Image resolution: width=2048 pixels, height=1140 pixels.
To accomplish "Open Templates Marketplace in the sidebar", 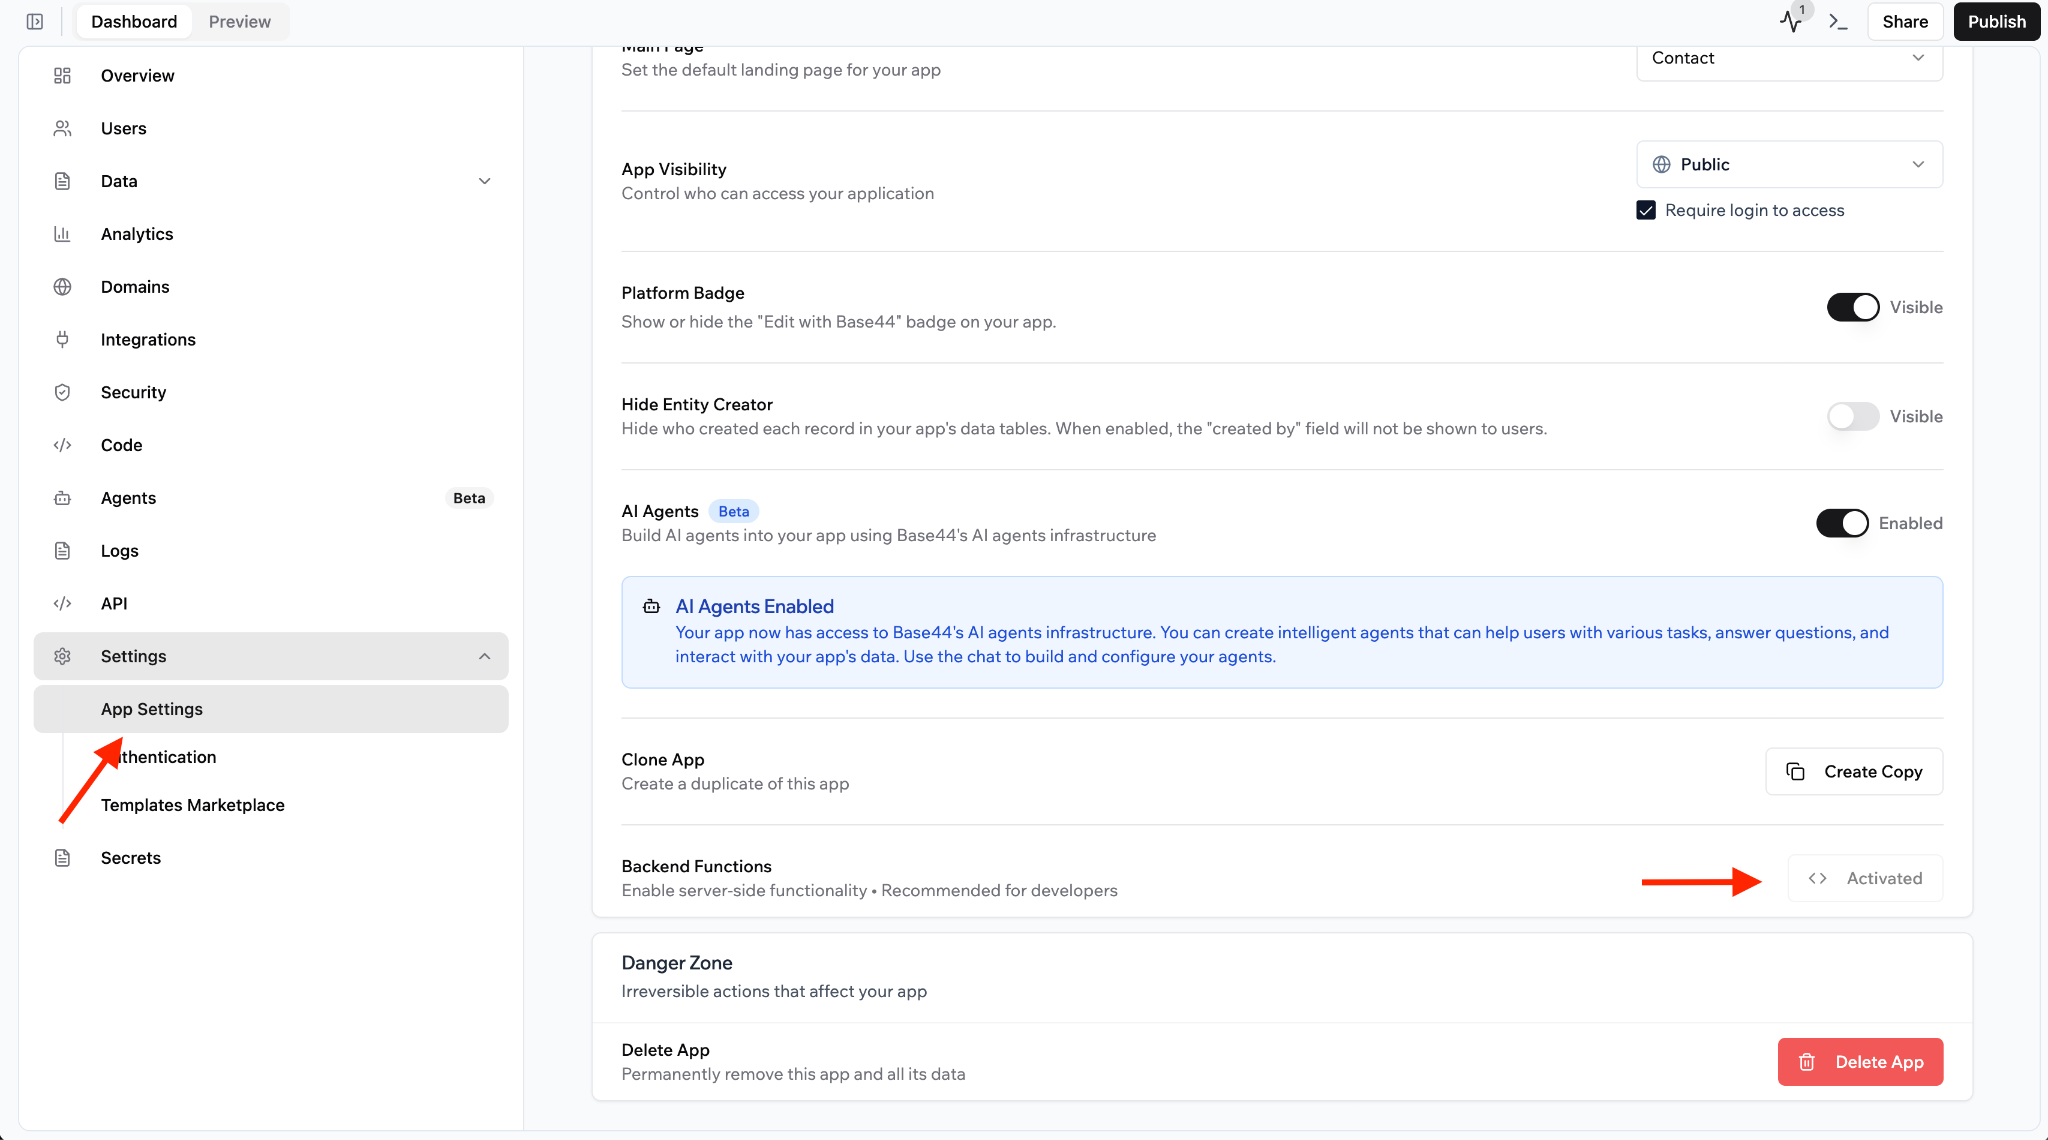I will [x=192, y=805].
